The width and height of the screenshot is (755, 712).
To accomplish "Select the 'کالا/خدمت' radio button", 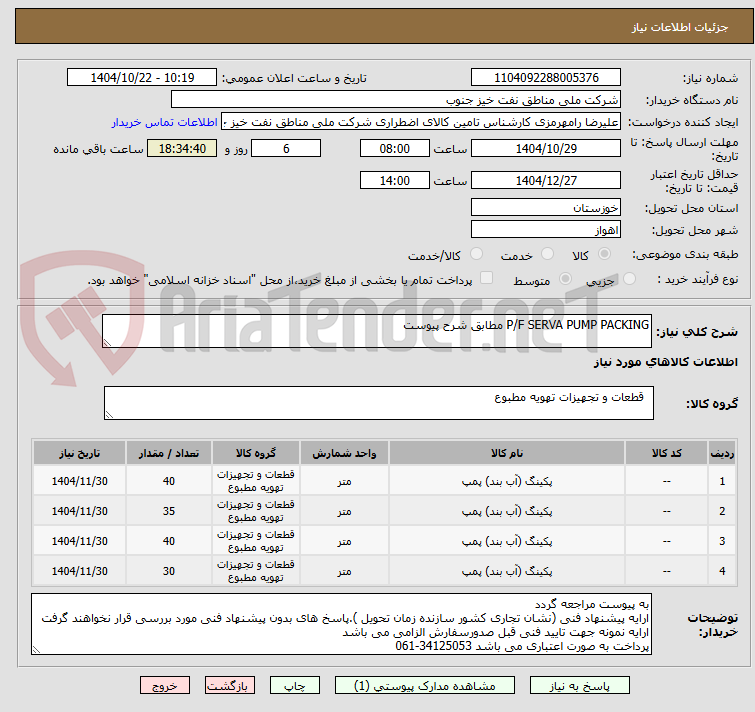I will coord(476,254).
